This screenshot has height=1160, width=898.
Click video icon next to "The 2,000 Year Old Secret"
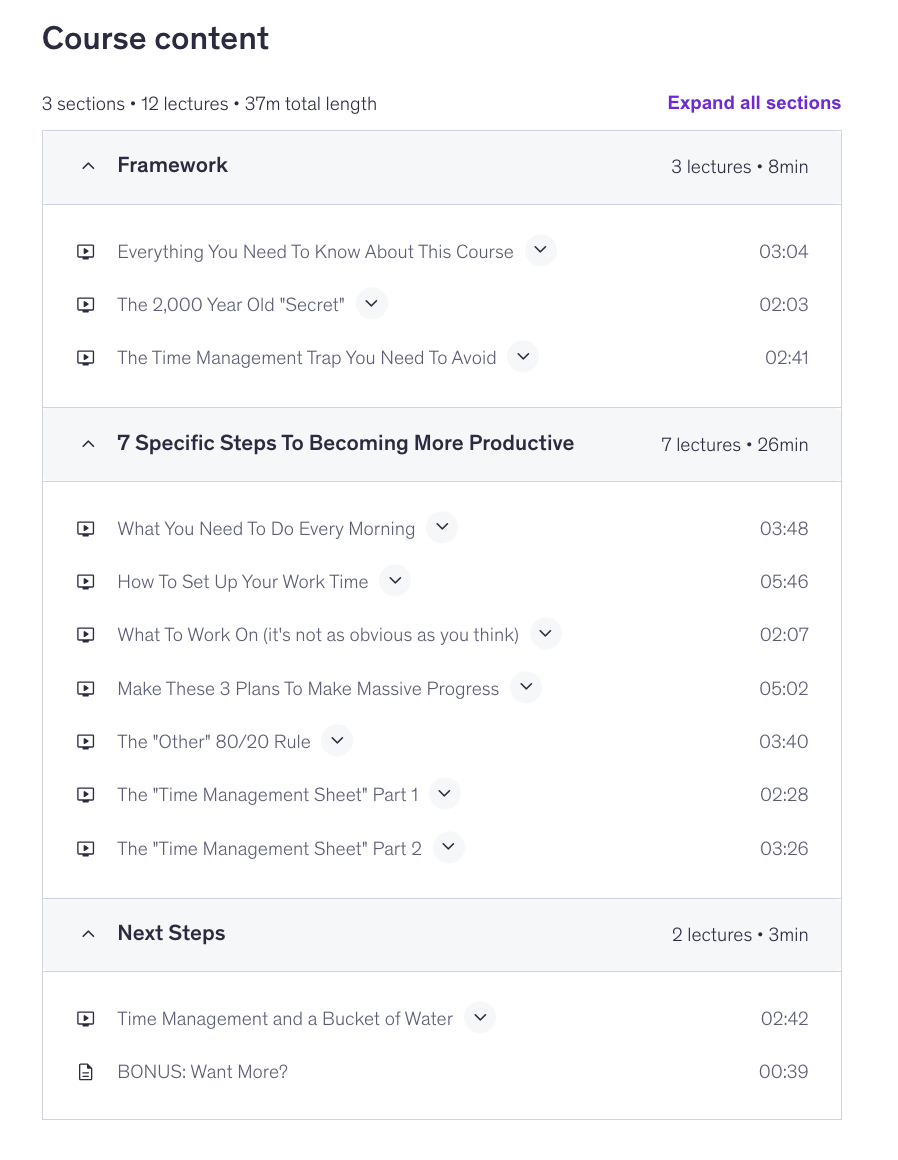click(86, 305)
